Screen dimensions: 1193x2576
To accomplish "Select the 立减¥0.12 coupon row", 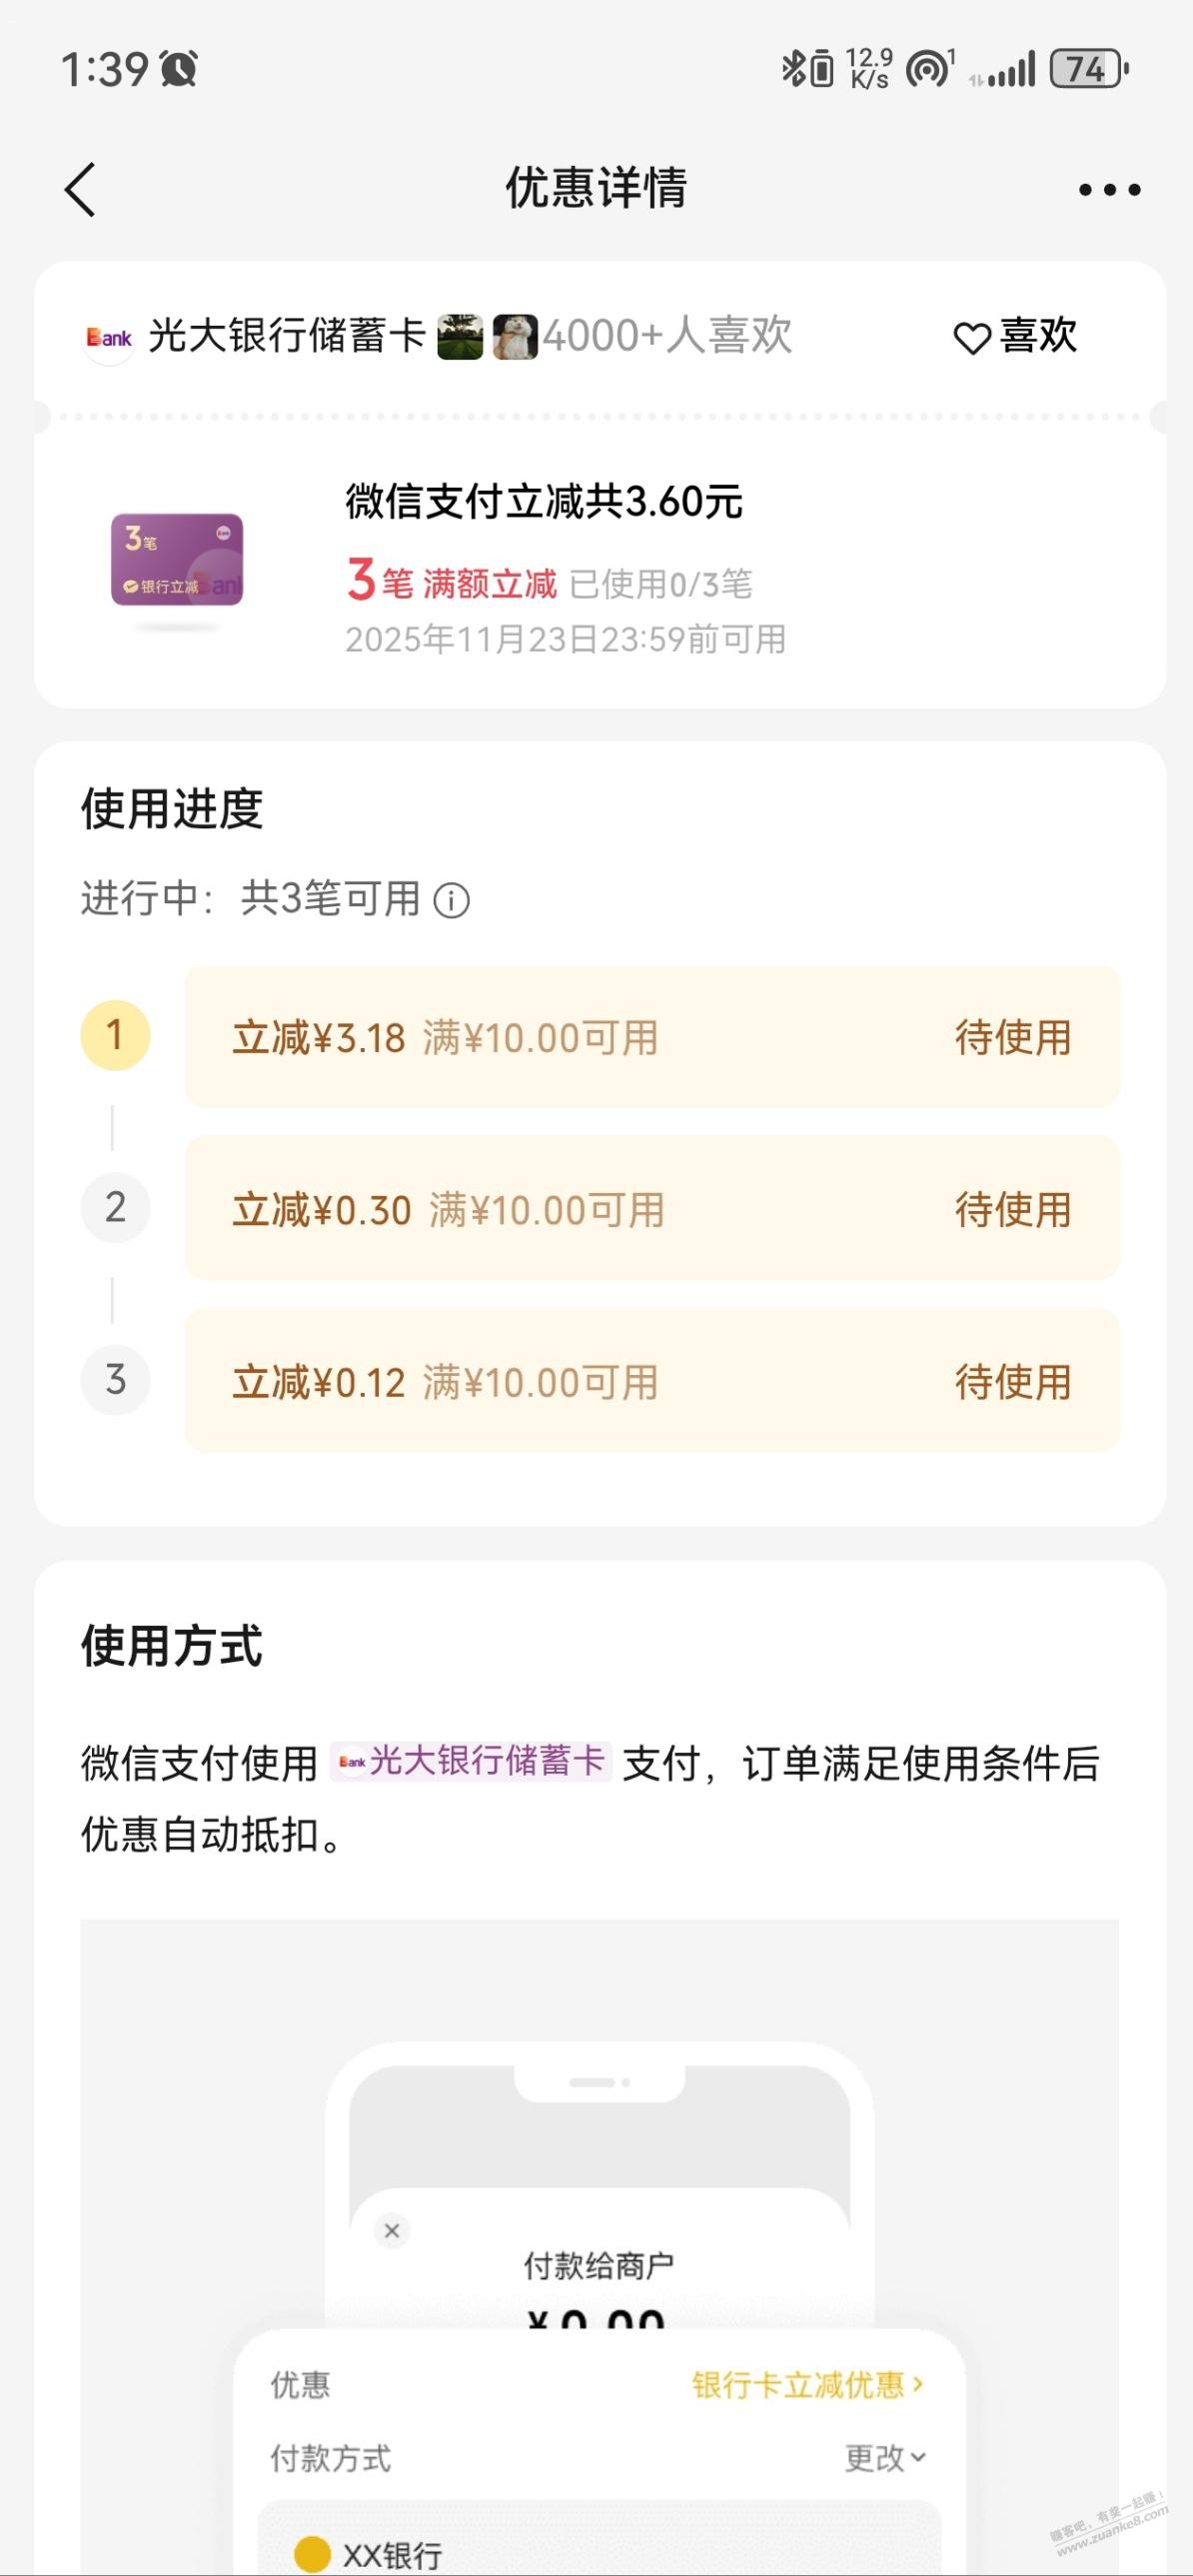I will [652, 1381].
